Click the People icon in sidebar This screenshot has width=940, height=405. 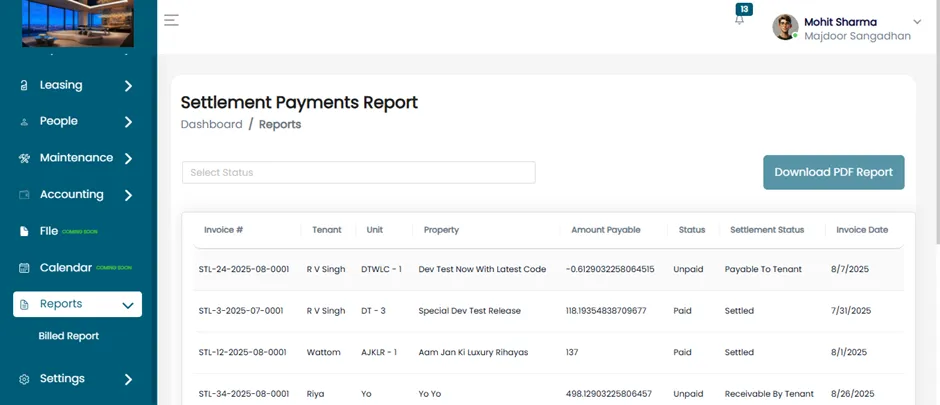[x=24, y=122]
